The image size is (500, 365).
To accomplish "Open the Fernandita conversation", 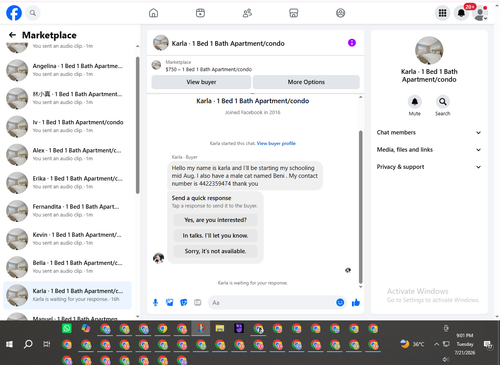I will click(x=68, y=211).
